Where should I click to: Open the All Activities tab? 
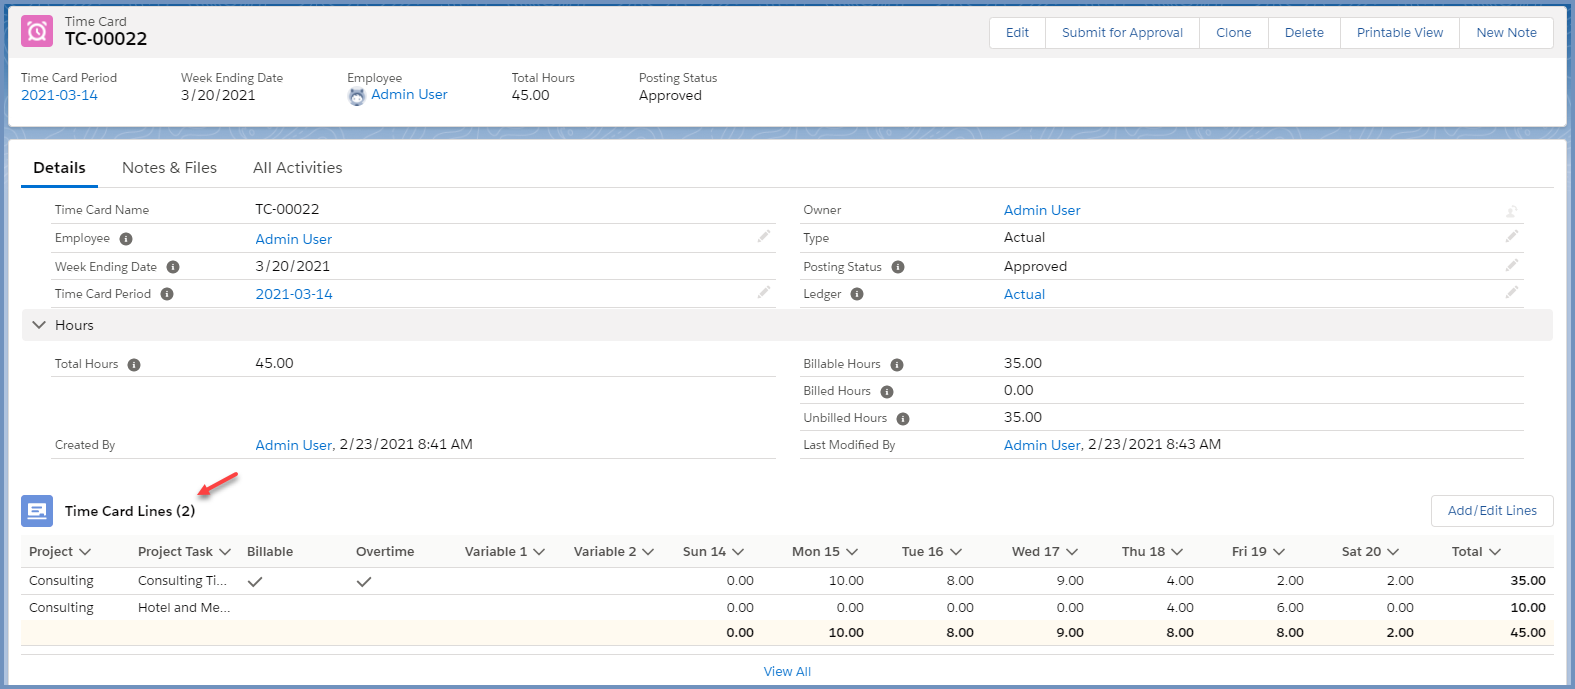click(x=297, y=168)
